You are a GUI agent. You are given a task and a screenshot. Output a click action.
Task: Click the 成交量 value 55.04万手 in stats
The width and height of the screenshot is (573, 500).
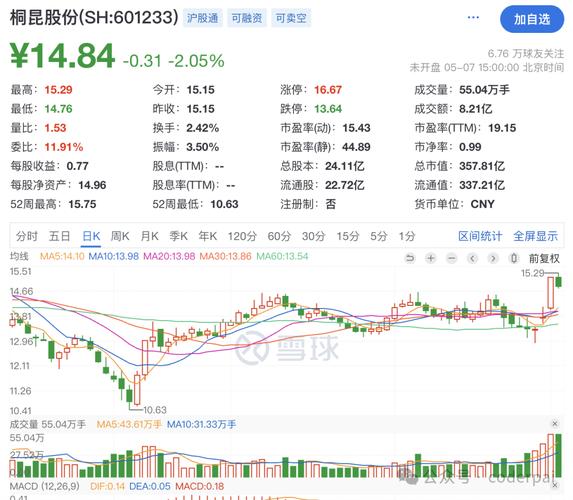[484, 90]
